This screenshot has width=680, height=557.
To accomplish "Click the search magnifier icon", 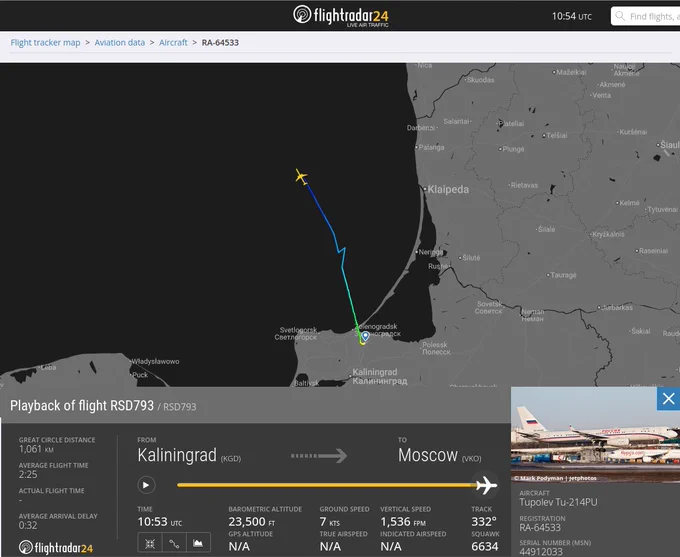I will click(620, 16).
